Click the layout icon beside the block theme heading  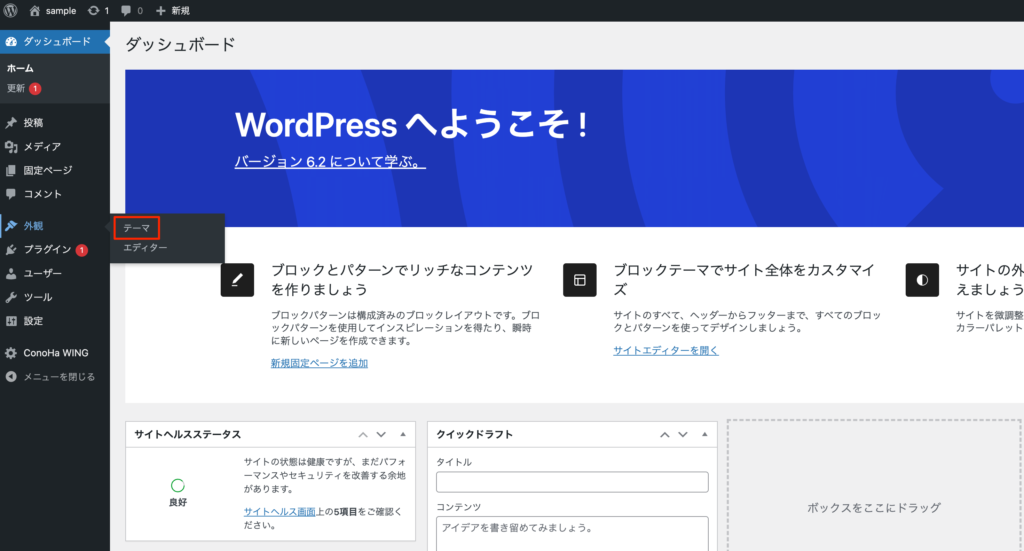tap(579, 280)
